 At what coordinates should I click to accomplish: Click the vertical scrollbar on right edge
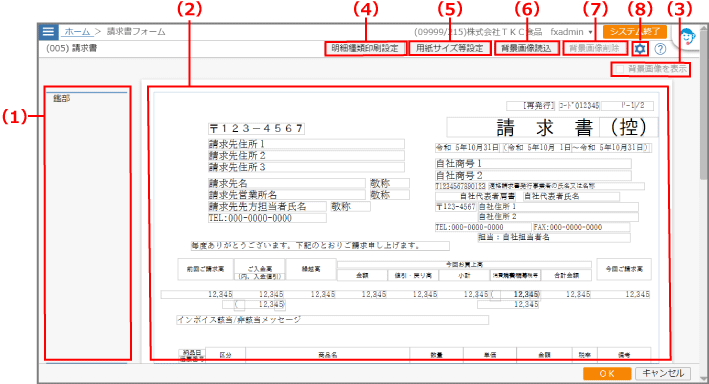coord(704,194)
